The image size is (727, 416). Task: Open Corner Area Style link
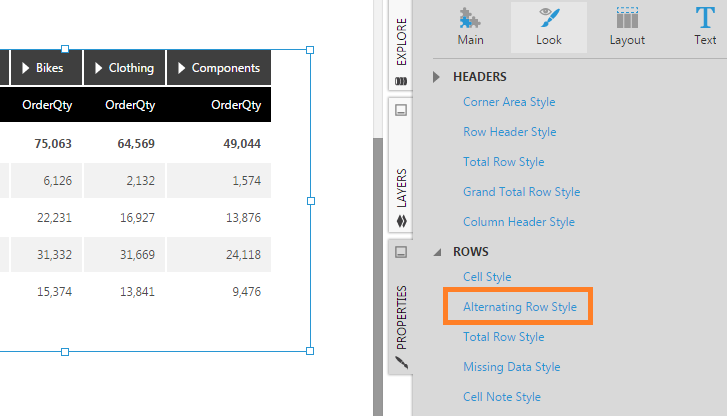tap(509, 102)
